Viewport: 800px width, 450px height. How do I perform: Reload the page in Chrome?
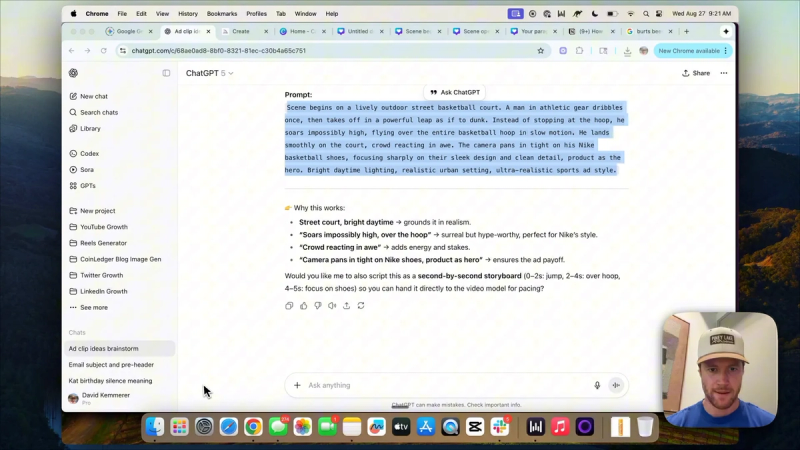coord(104,51)
